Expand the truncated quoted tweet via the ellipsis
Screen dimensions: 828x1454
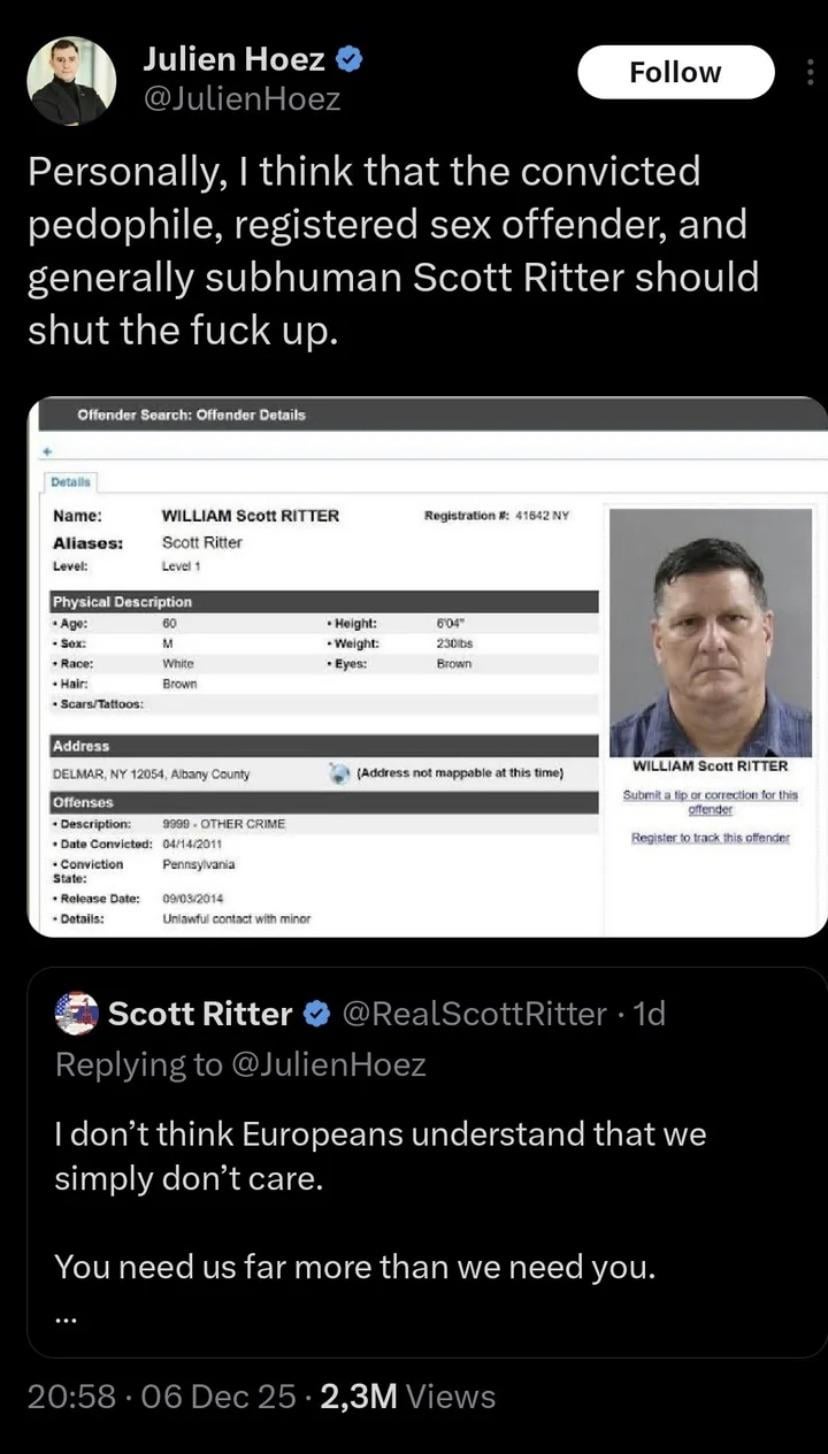(x=66, y=1319)
